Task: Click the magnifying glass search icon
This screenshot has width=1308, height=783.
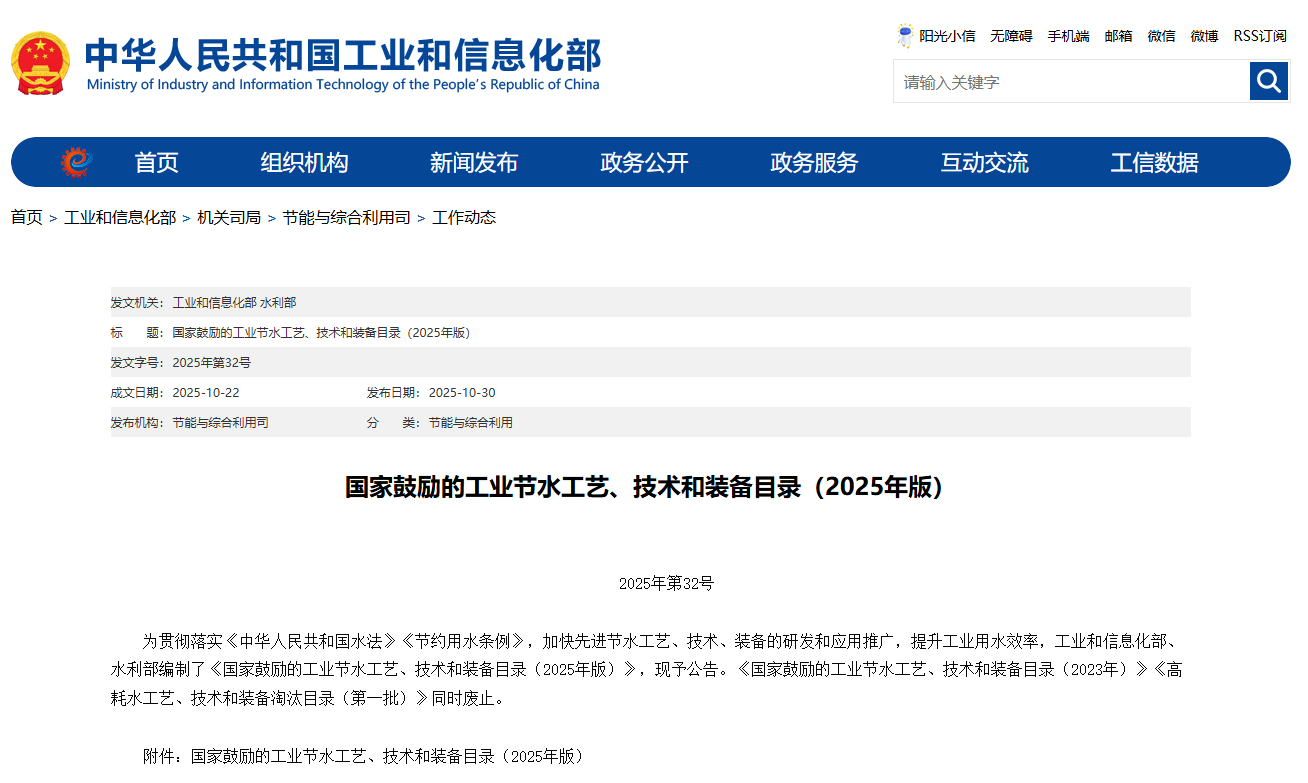Action: click(1269, 81)
